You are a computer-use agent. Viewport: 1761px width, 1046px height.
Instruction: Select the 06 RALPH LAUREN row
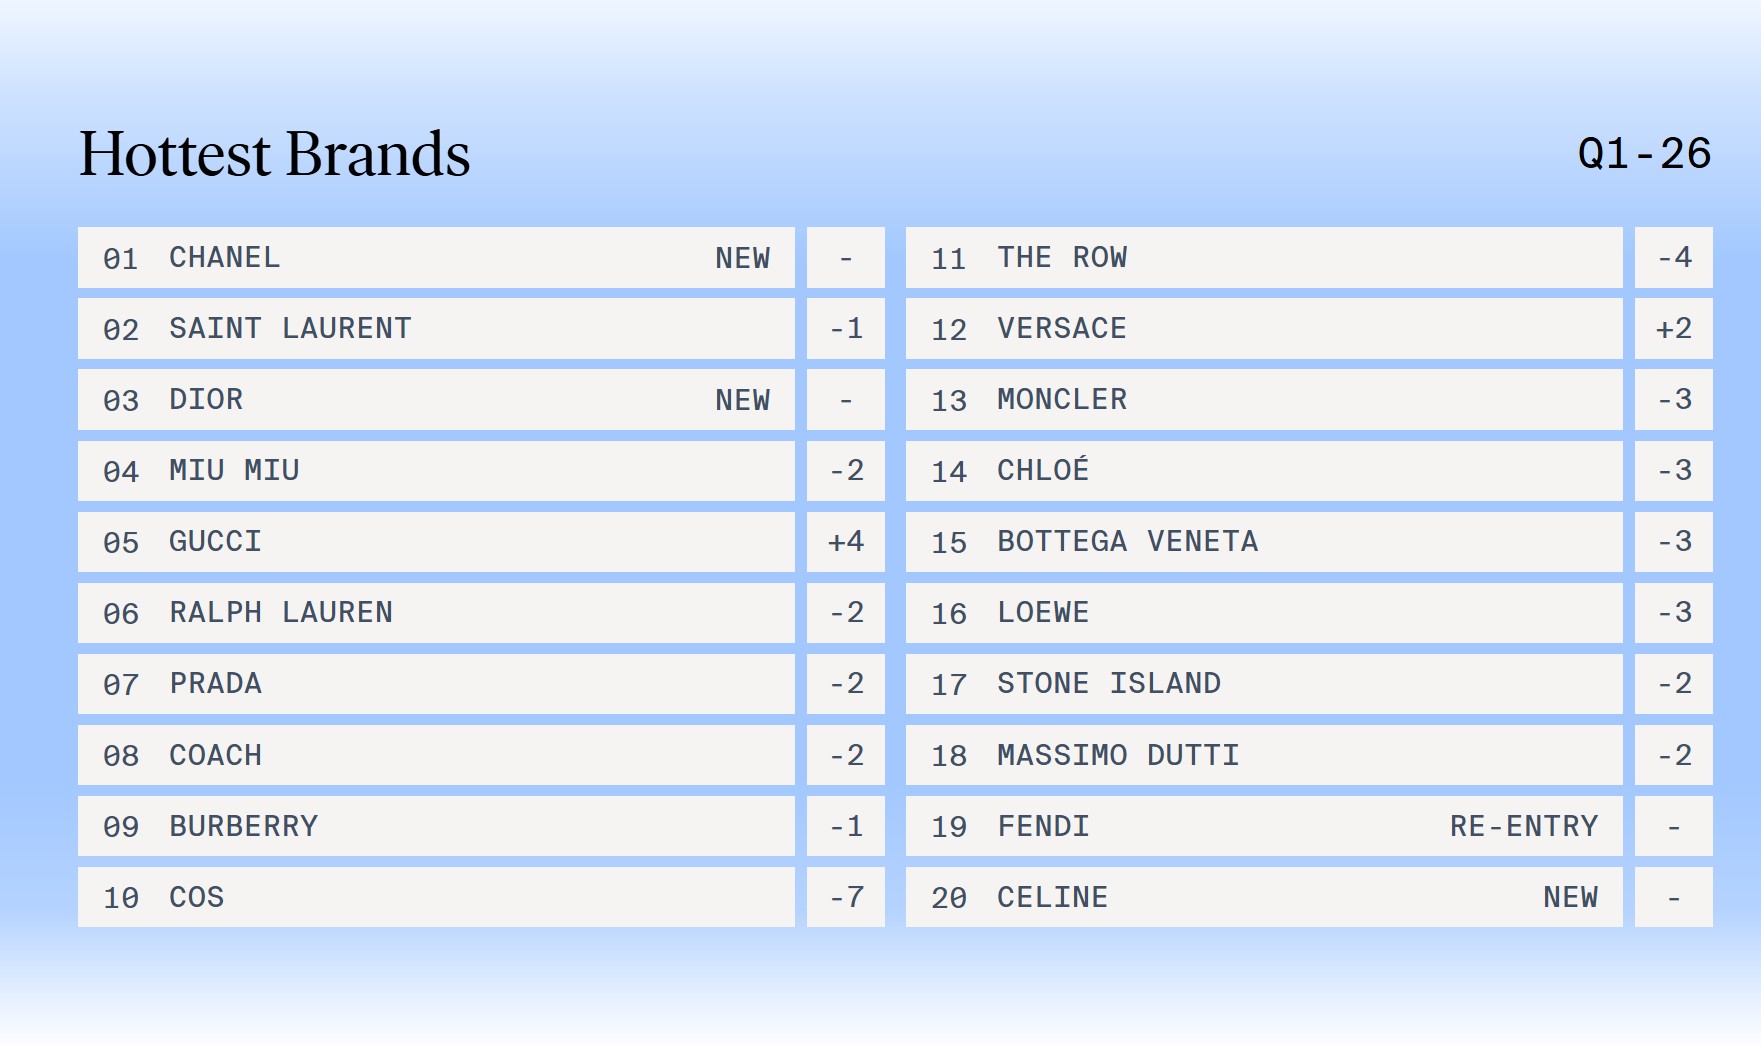(x=436, y=613)
